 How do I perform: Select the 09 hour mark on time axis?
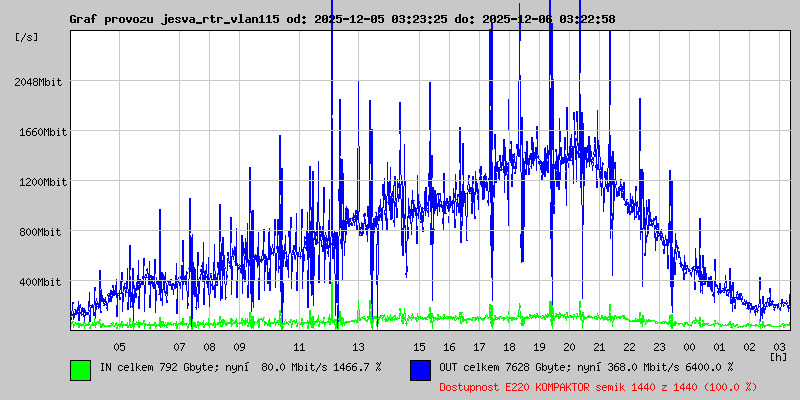pos(239,347)
